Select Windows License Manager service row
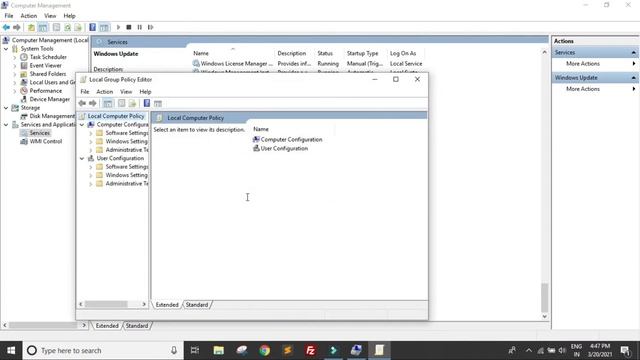 tap(308, 64)
